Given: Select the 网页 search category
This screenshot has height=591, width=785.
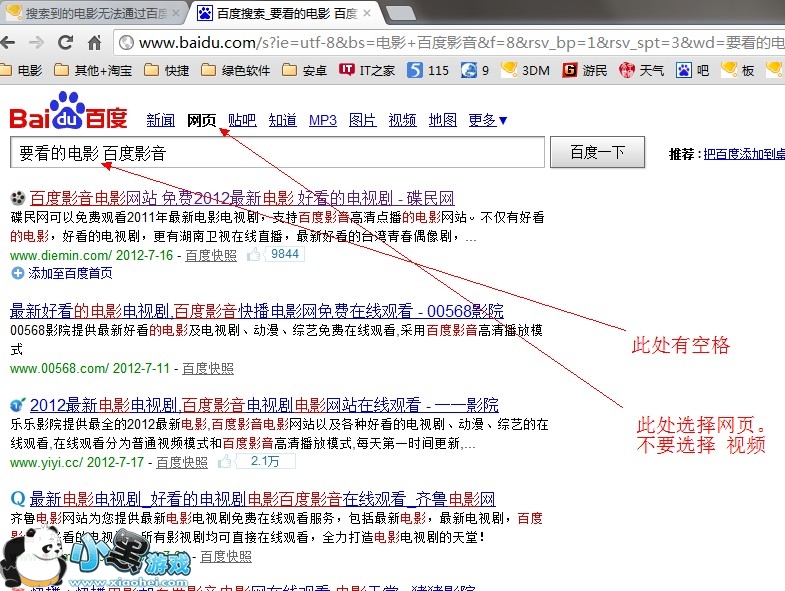Looking at the screenshot, I should [x=202, y=120].
